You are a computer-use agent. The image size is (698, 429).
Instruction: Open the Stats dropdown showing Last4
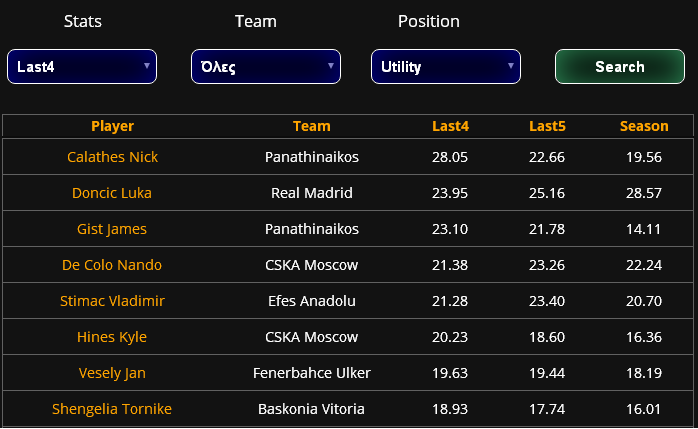[x=82, y=67]
